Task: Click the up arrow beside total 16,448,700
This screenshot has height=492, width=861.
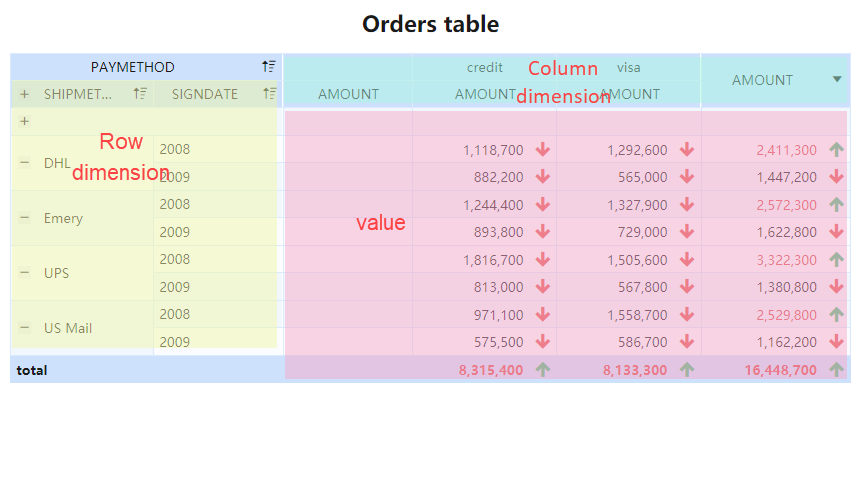Action: click(x=836, y=370)
